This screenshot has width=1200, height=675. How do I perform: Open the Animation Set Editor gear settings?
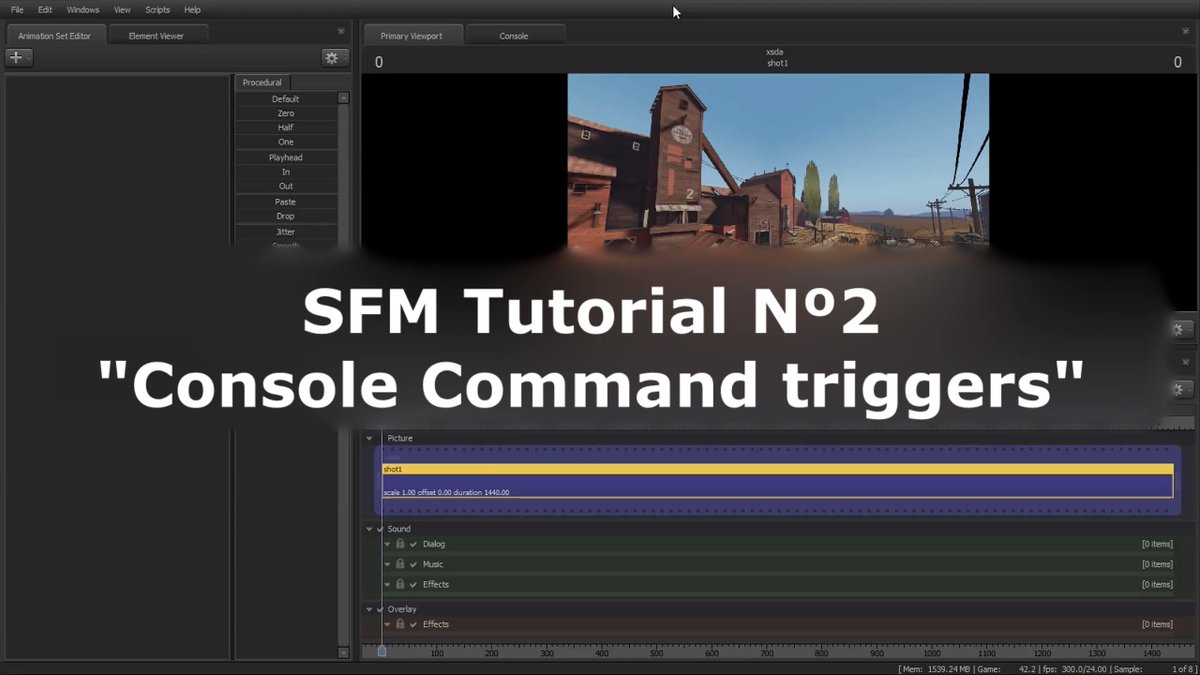[333, 57]
